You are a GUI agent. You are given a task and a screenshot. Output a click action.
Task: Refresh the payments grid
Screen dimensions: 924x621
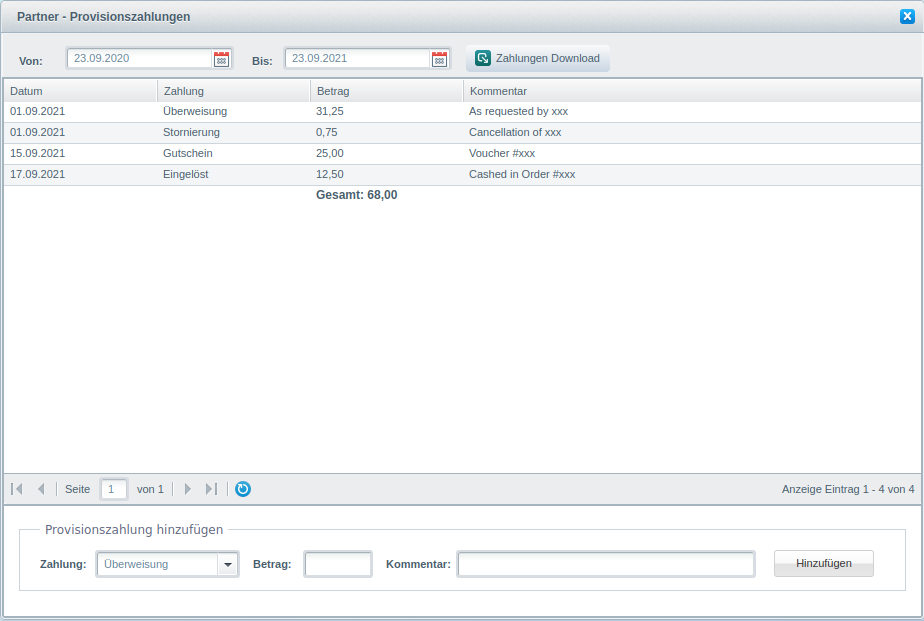243,489
